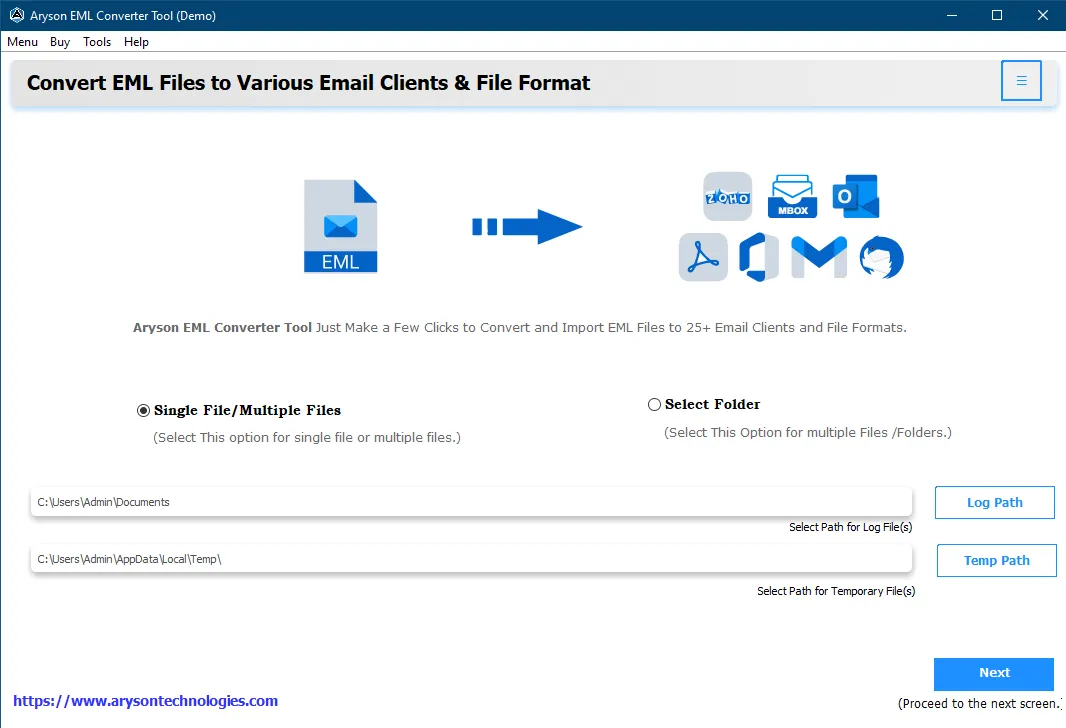Viewport: 1066px width, 728px height.
Task: Click 'Select Path for Log File(s)' text
Action: pos(850,527)
